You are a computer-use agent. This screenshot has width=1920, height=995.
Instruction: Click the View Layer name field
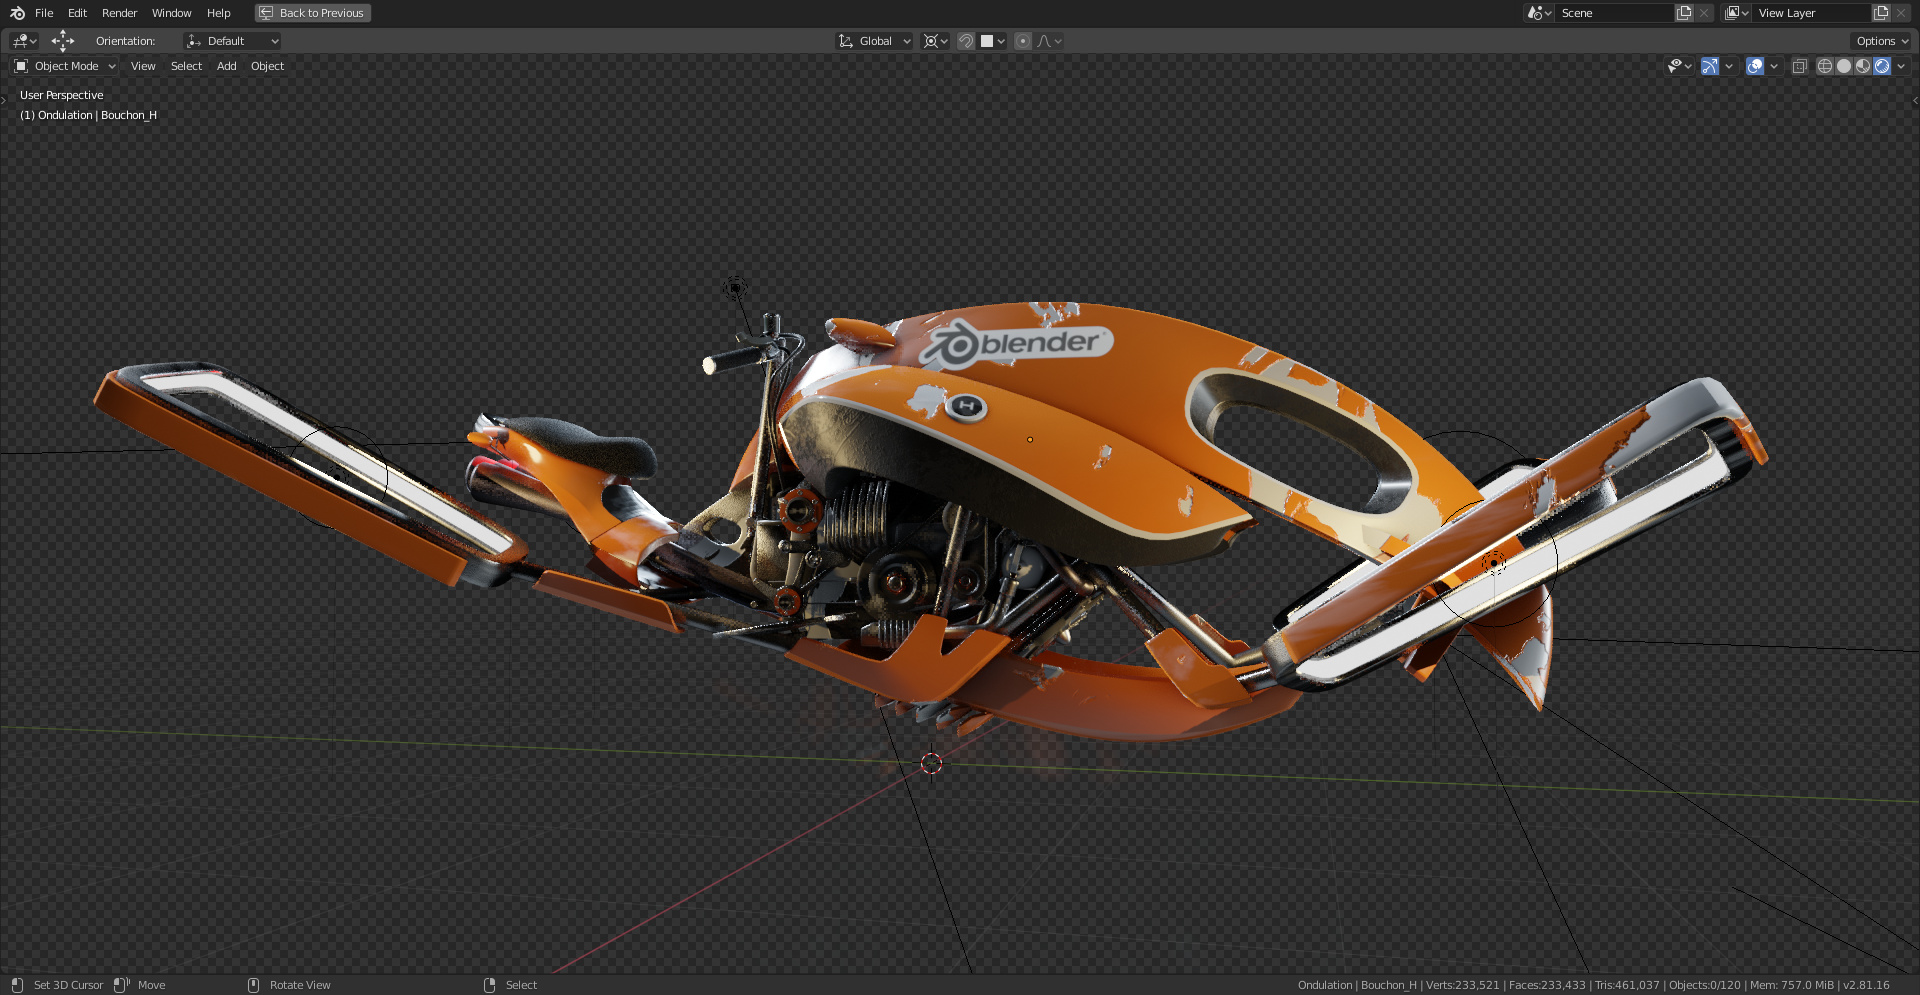(1812, 13)
